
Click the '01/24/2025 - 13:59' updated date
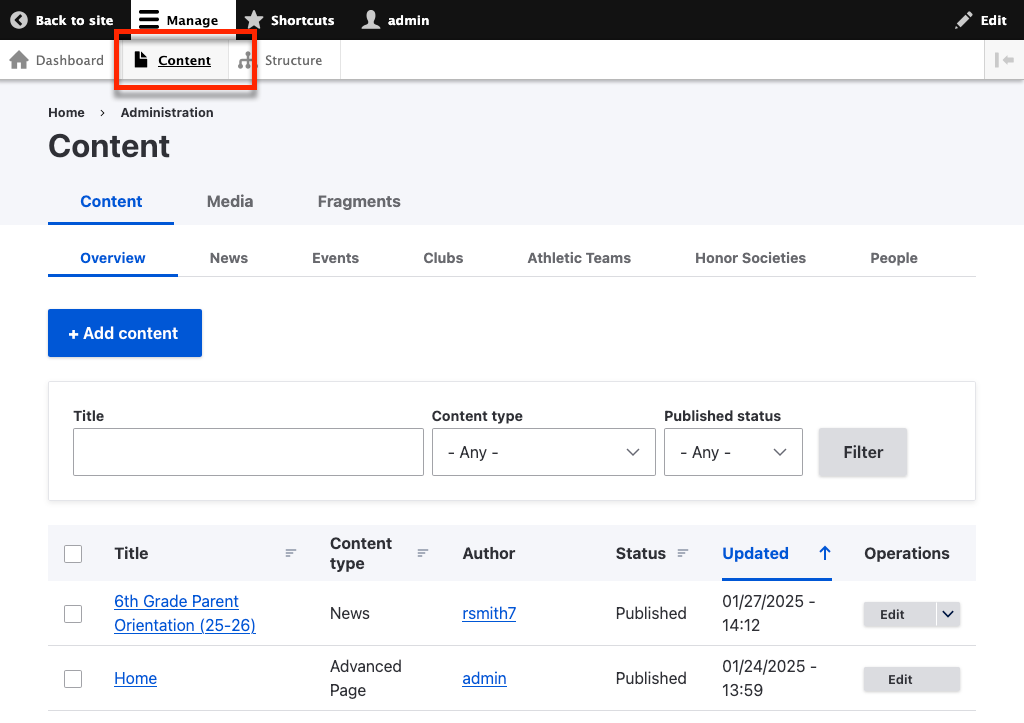pyautogui.click(x=769, y=678)
